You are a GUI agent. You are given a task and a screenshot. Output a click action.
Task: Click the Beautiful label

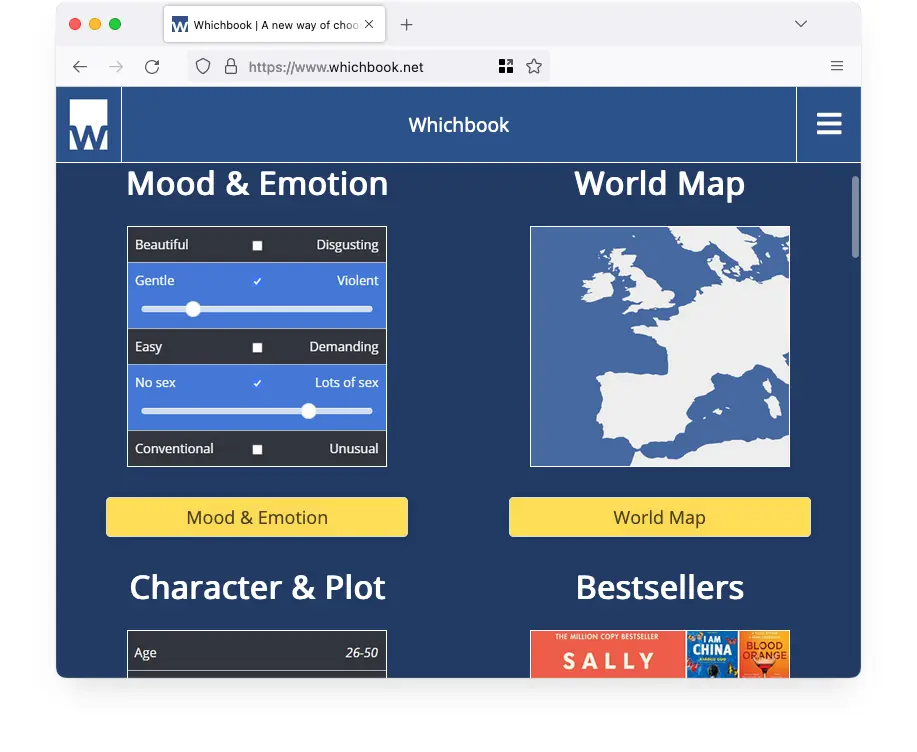click(161, 244)
